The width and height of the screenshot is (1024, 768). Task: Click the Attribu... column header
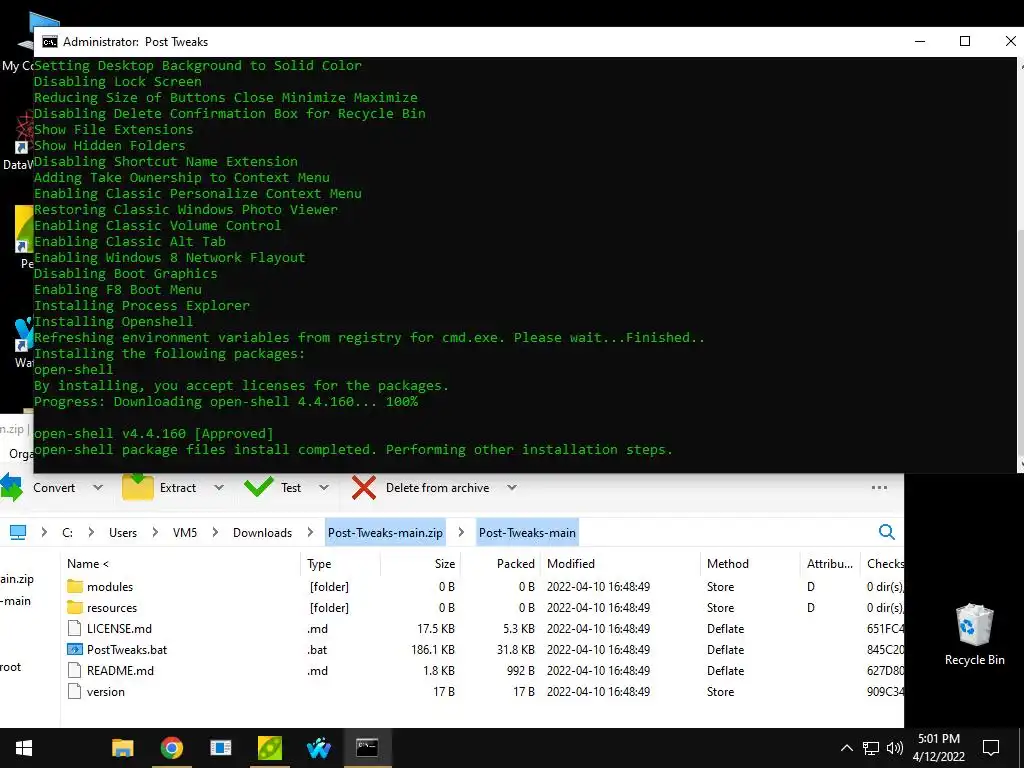829,564
